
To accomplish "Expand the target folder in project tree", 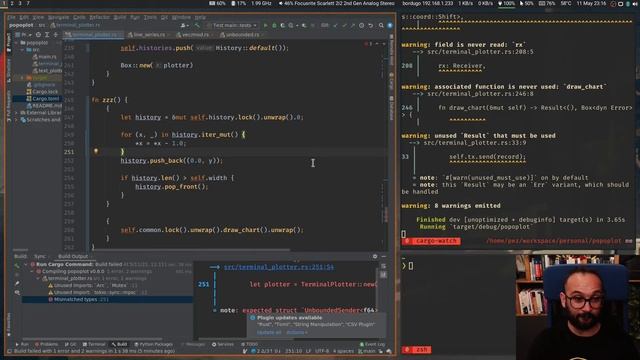I will [22, 78].
